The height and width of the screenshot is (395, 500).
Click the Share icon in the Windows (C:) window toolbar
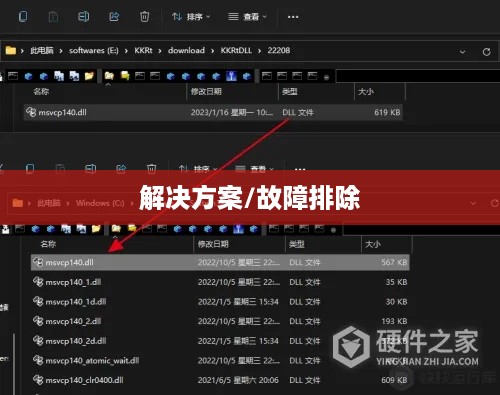coord(121,169)
